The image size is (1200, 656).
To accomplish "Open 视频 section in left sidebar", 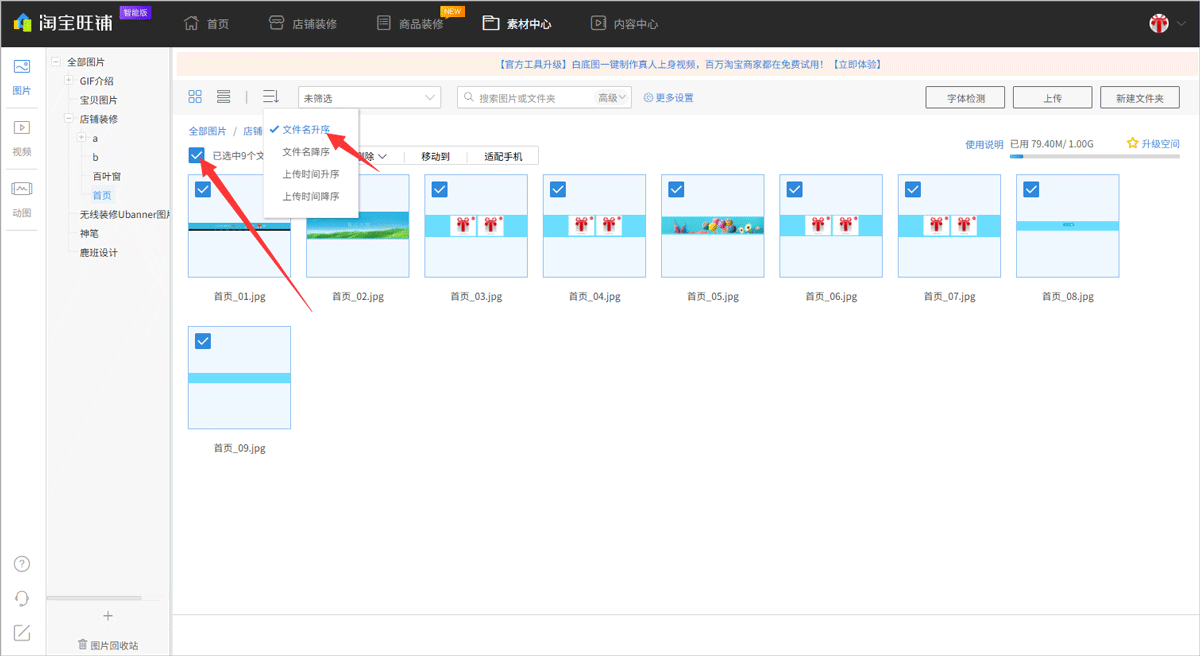I will [22, 138].
